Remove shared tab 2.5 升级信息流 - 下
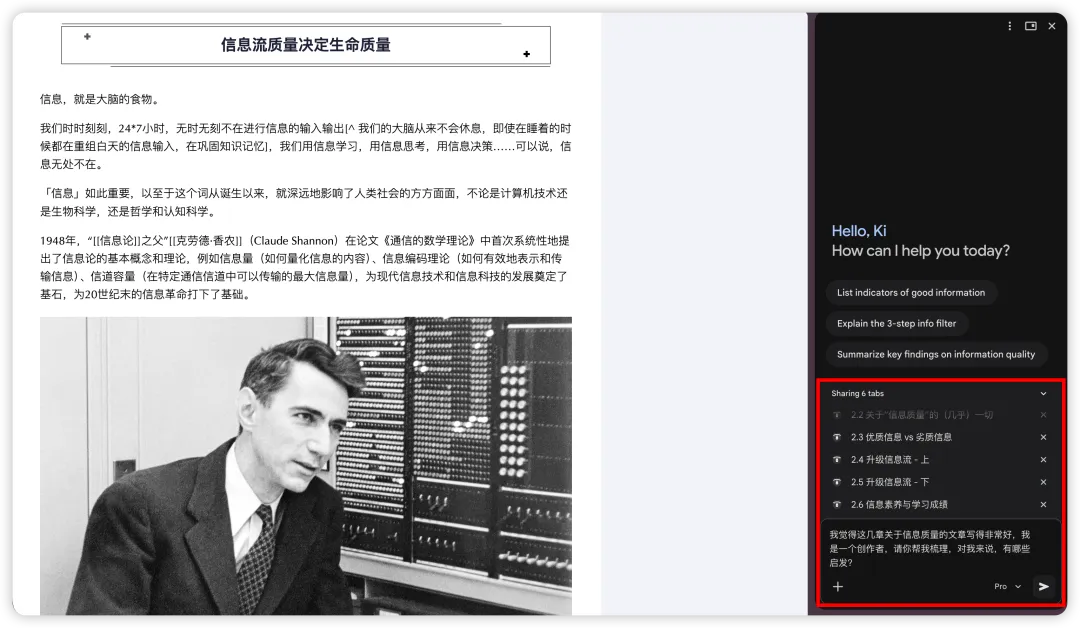Viewport: 1080px width, 628px height. [1043, 482]
